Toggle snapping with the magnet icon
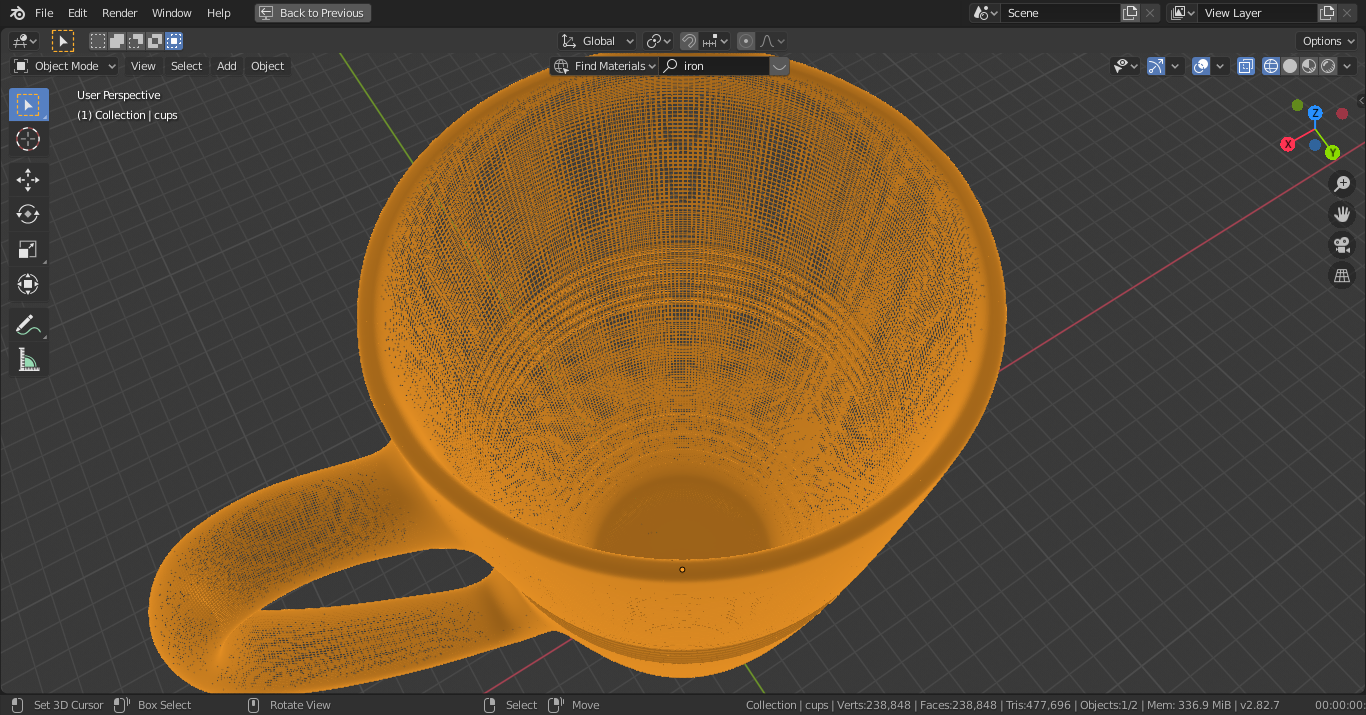 [689, 40]
